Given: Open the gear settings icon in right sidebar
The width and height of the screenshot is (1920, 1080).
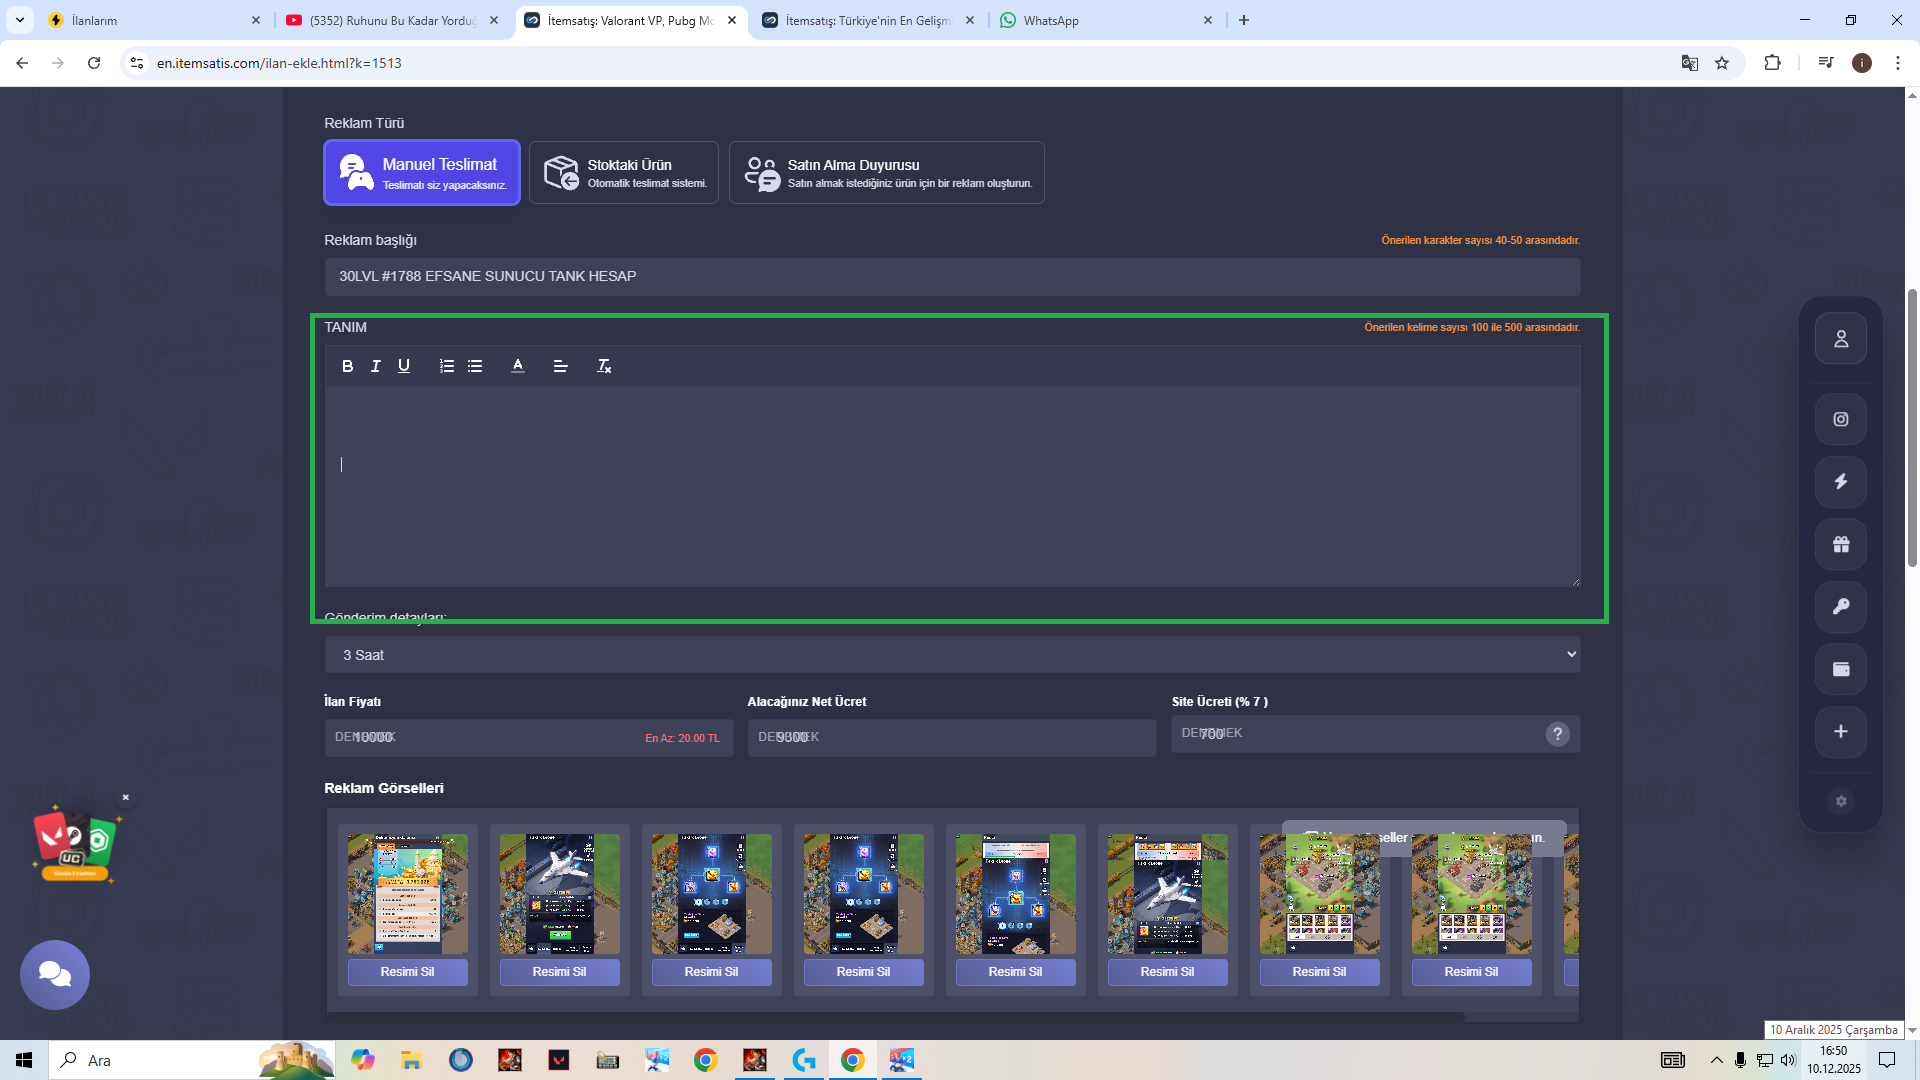Looking at the screenshot, I should tap(1841, 801).
